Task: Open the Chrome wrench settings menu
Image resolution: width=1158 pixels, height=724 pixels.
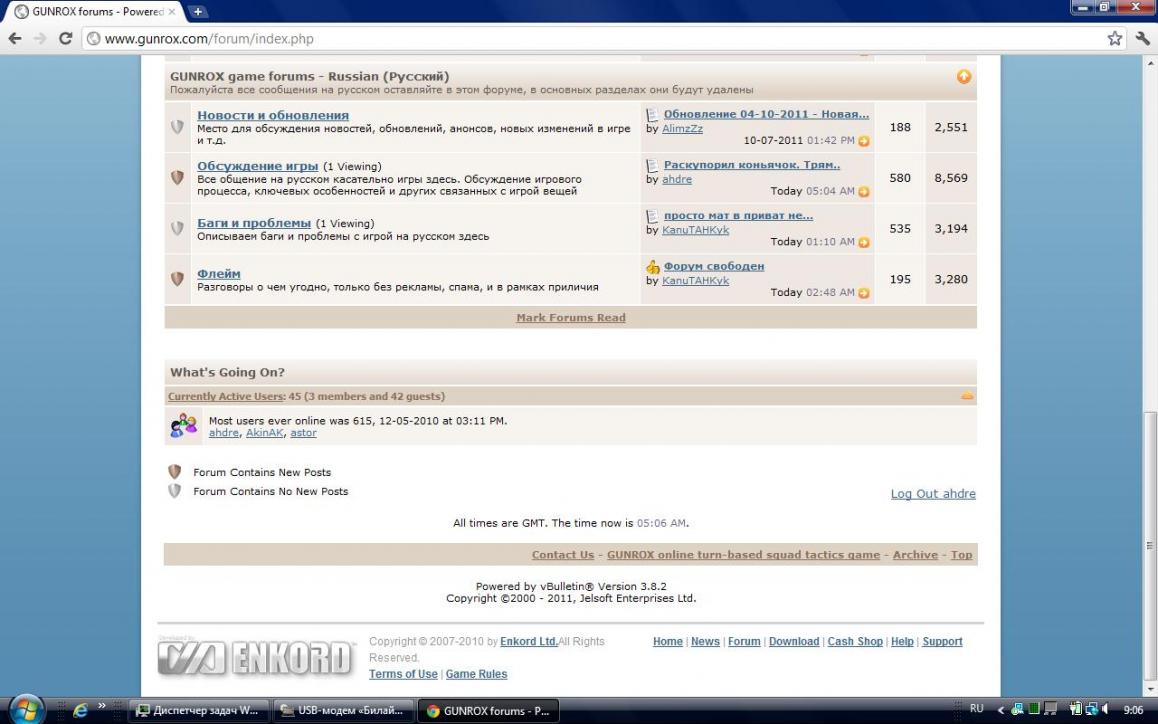Action: 1143,38
